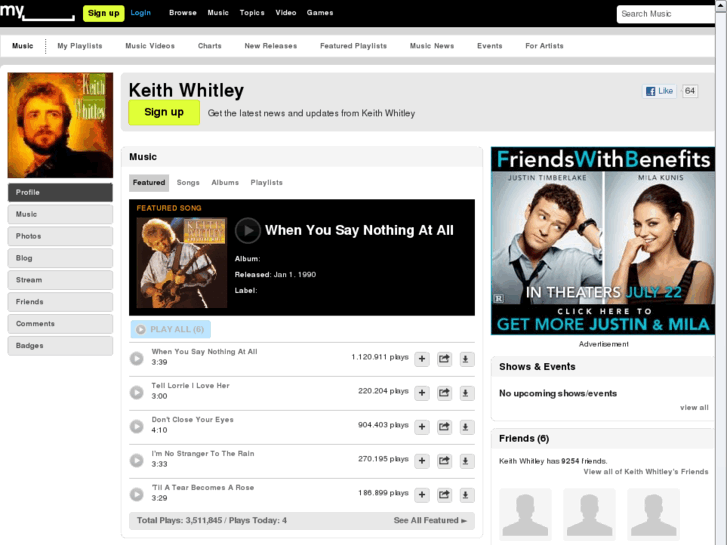727x545 pixels.
Task: Download Tell Lorrie I Love Her track
Action: [x=466, y=393]
